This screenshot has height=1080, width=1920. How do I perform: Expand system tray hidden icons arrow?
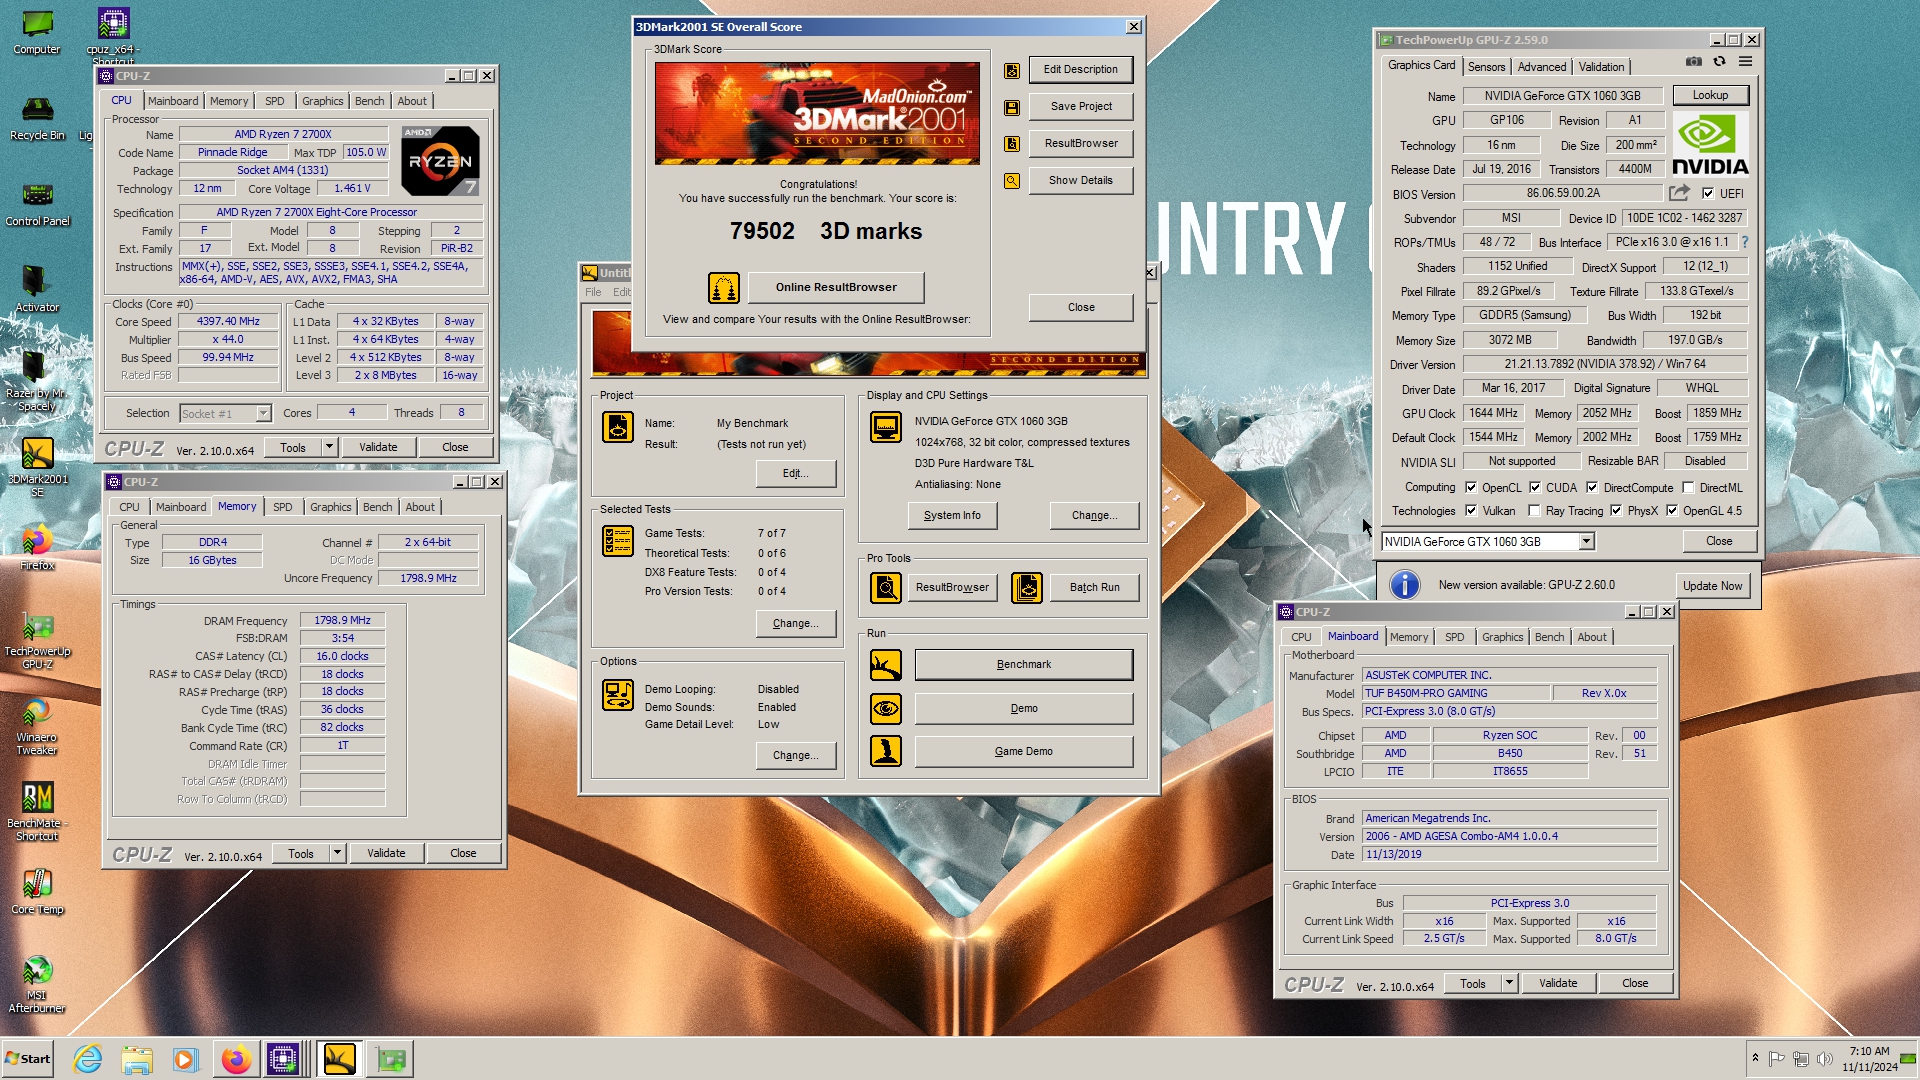tap(1755, 1058)
